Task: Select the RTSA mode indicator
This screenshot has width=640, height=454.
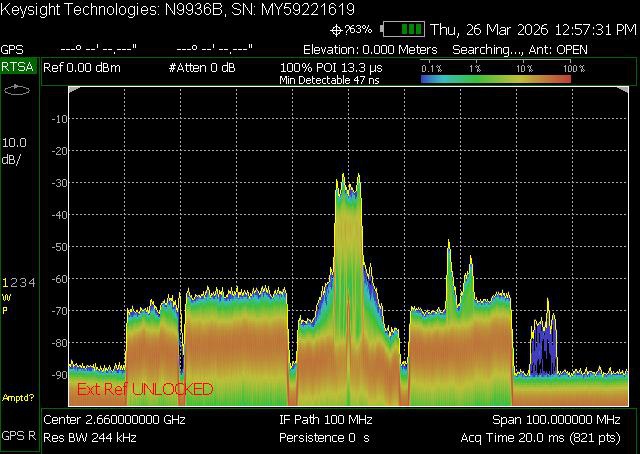Action: pyautogui.click(x=17, y=66)
